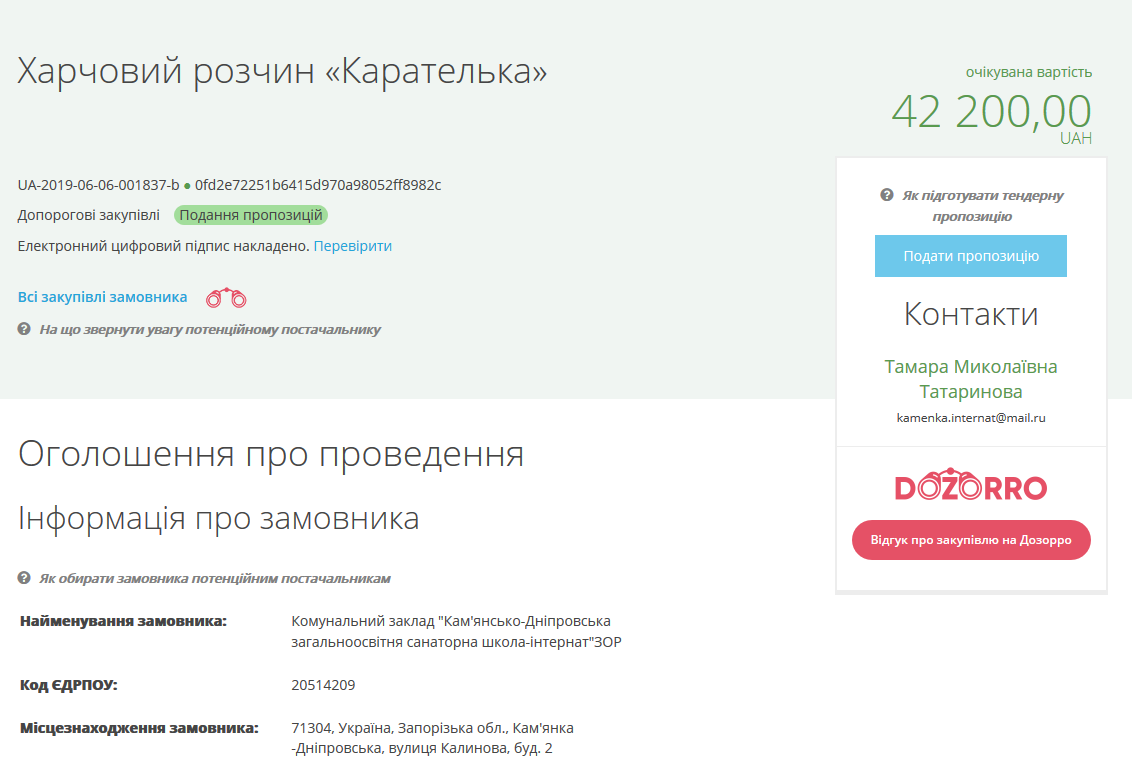This screenshot has width=1132, height=776.
Task: Click green dot after the tender ID
Action: (x=187, y=186)
